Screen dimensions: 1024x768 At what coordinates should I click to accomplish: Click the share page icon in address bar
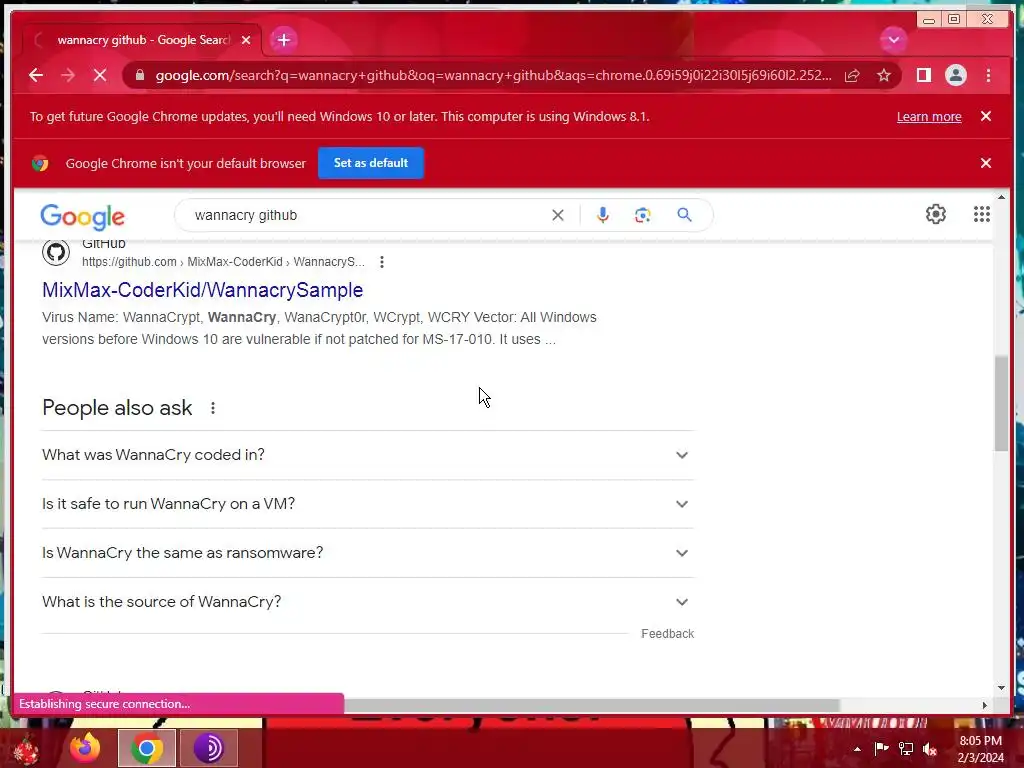click(852, 75)
